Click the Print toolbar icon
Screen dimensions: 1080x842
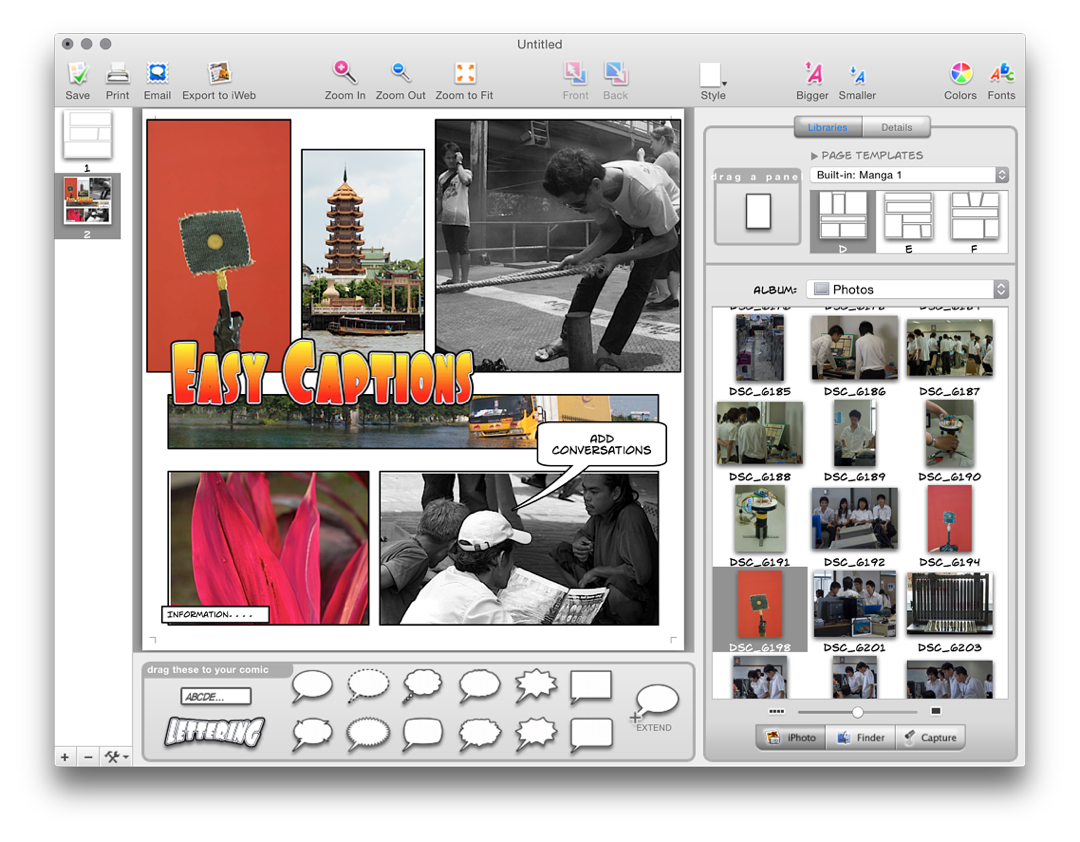(117, 74)
